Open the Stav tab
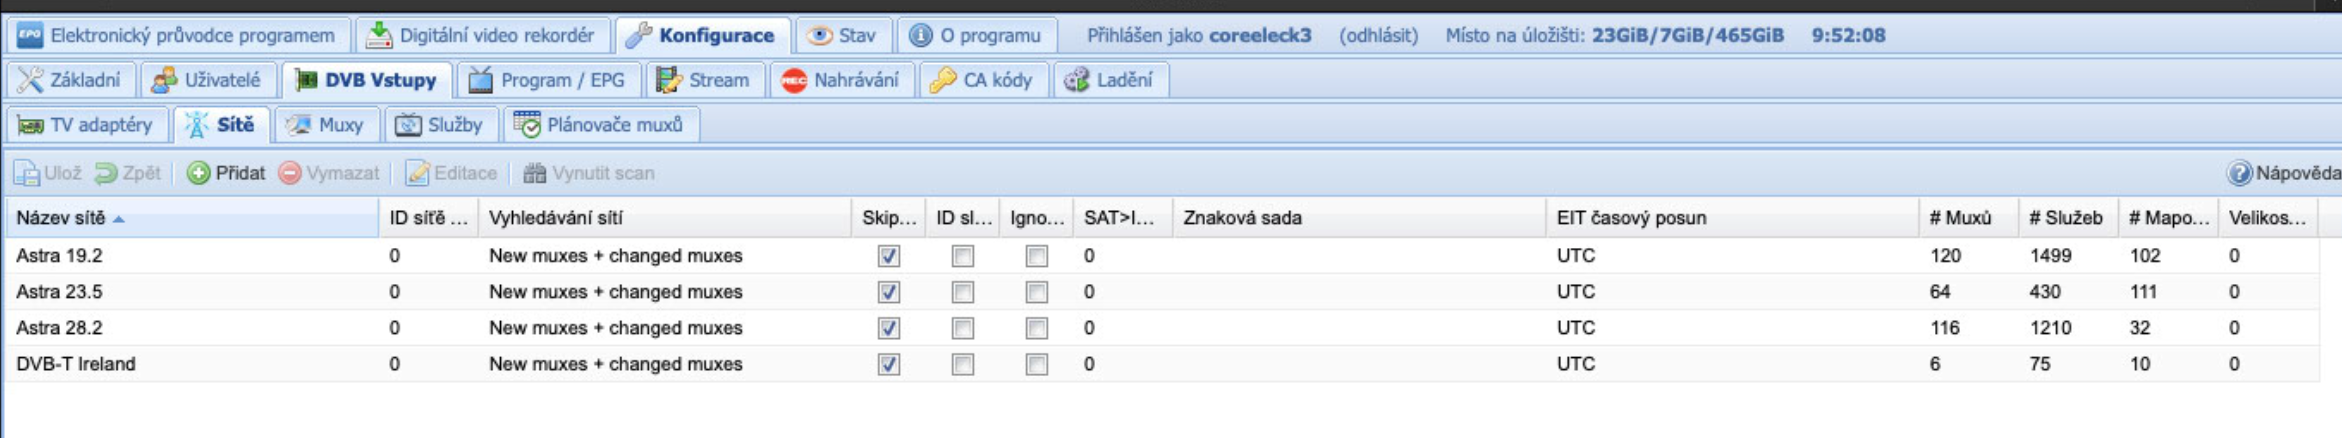The height and width of the screenshot is (438, 2342). click(x=843, y=36)
